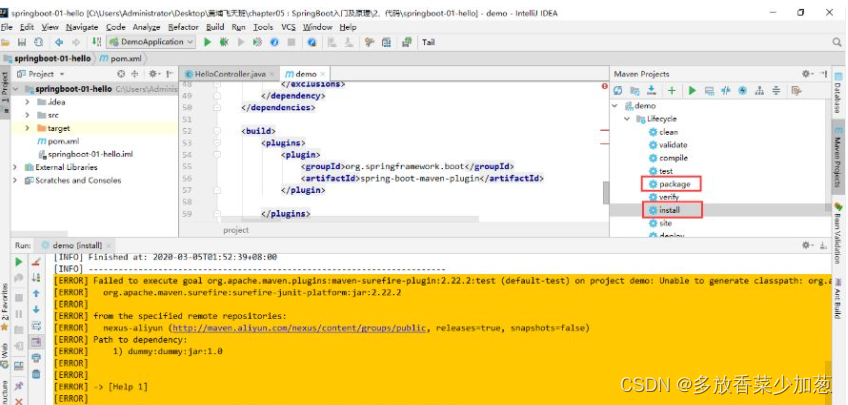Click the red error indicator atop editor gutter

[604, 87]
